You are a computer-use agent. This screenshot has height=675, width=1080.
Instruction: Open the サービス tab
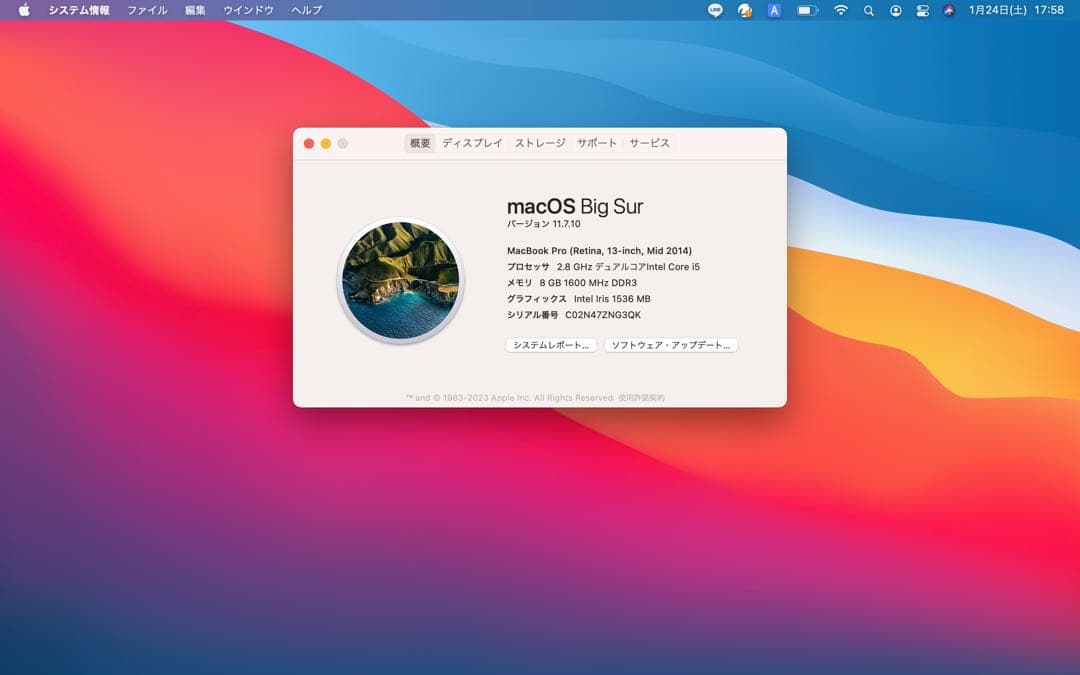tap(650, 143)
